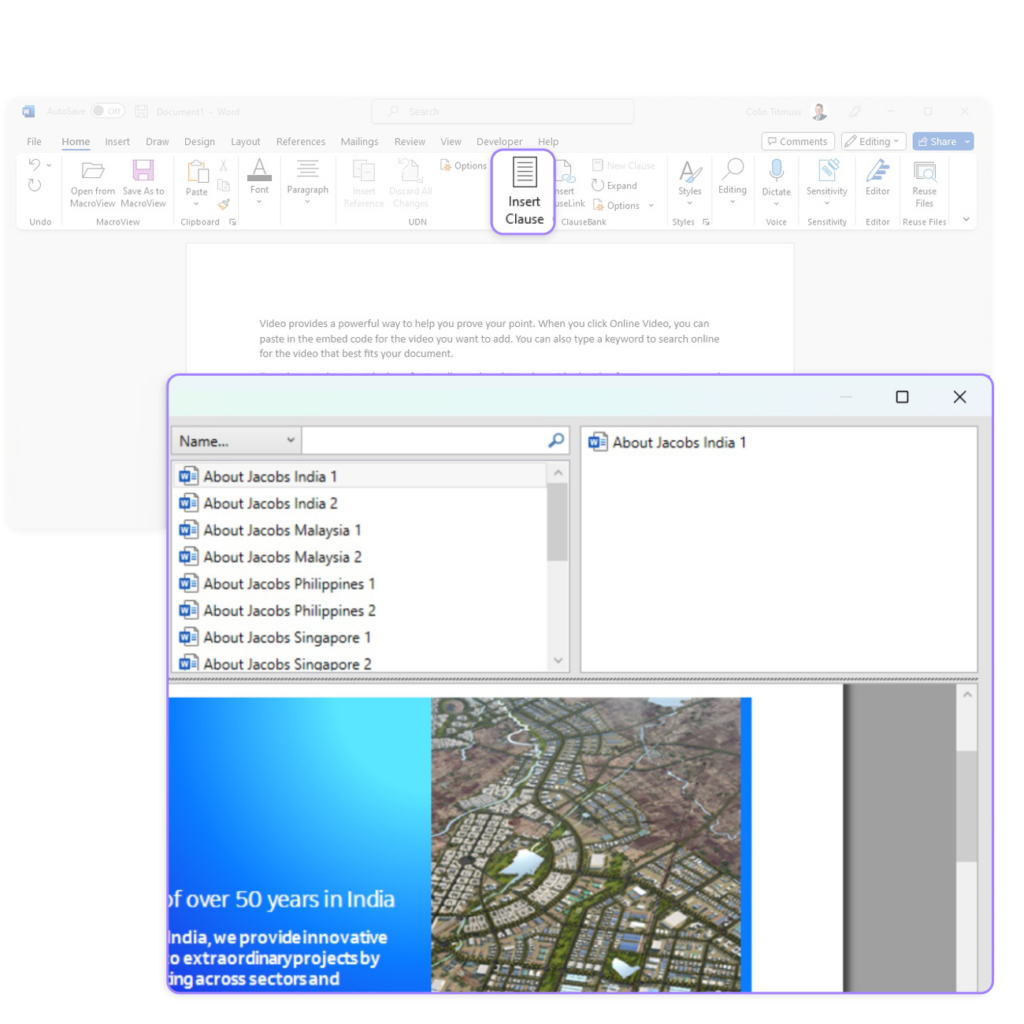1024x1024 pixels.
Task: Select About Jacobs Singapore 2
Action: click(360, 663)
